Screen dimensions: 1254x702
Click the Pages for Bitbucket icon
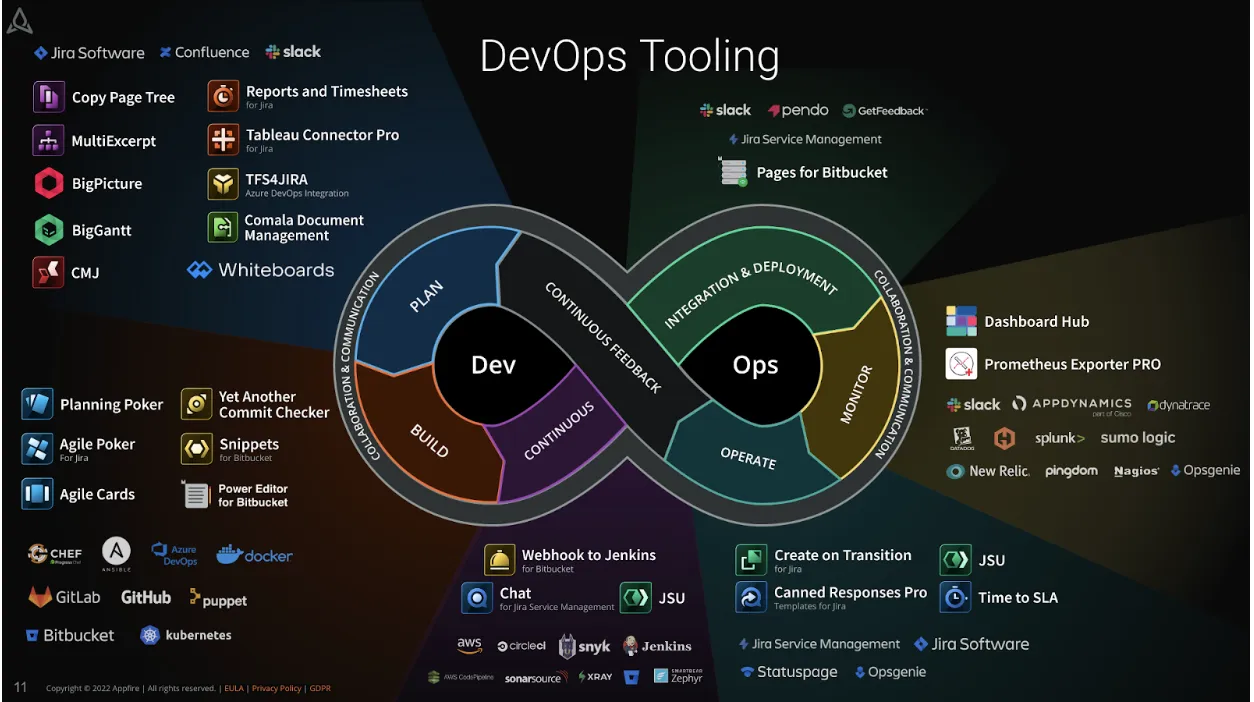pos(734,172)
